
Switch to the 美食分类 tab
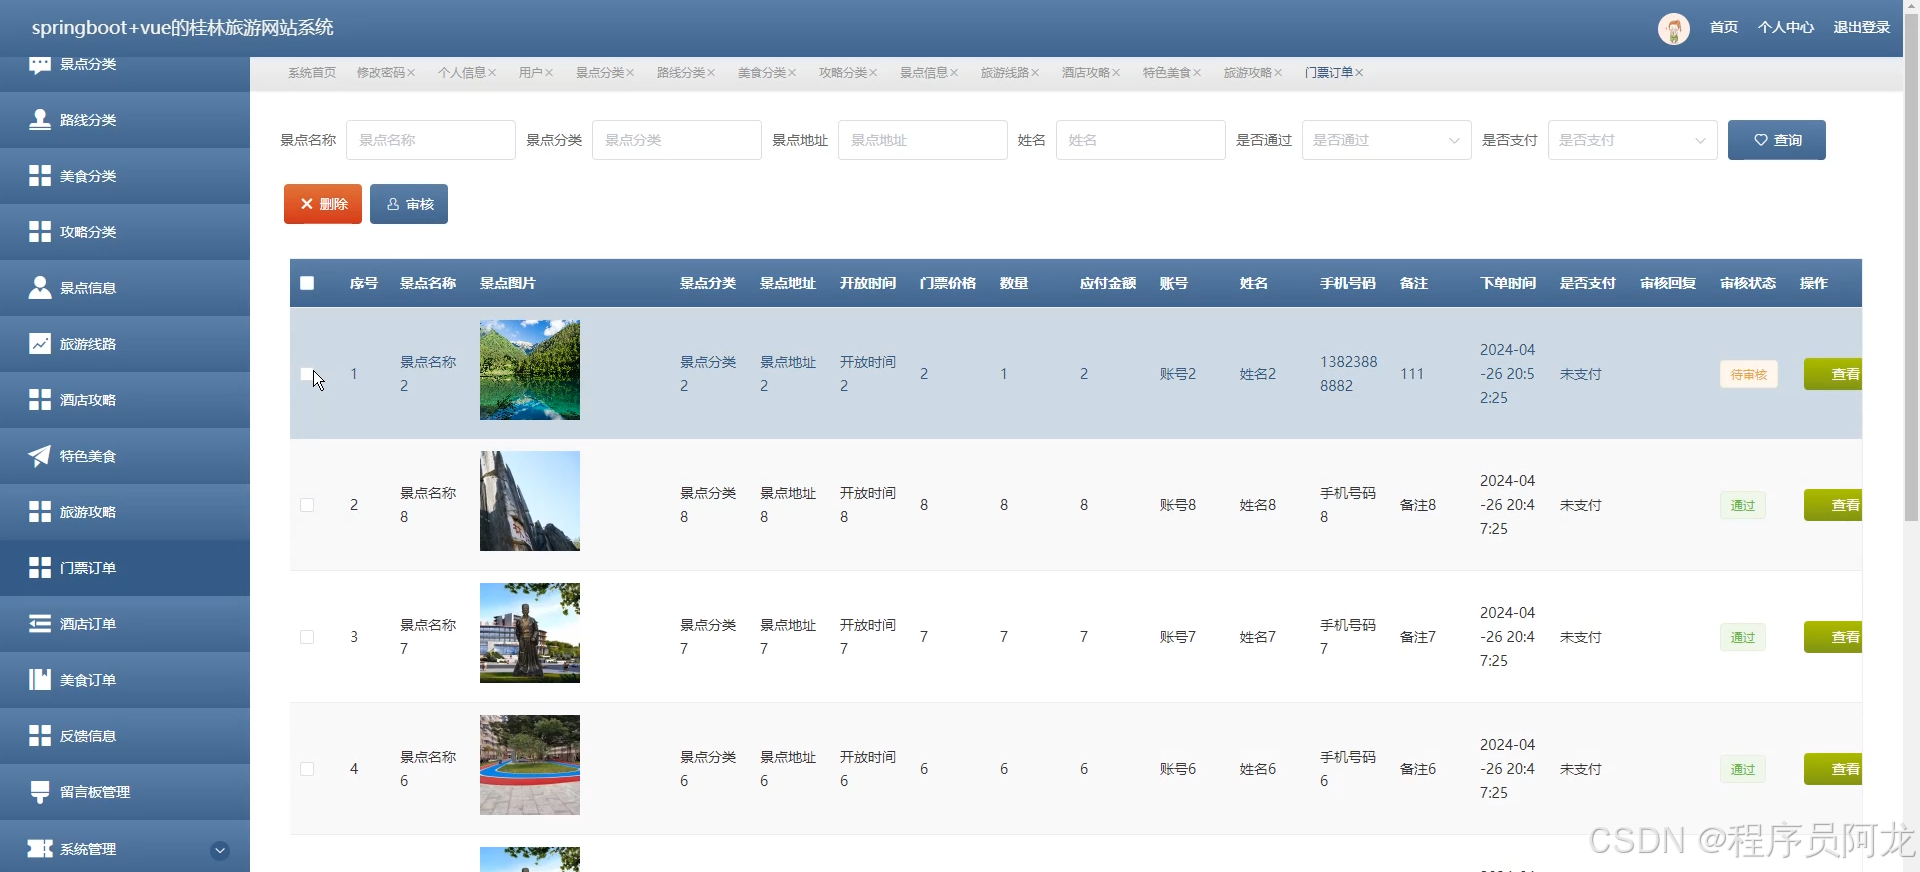point(762,73)
